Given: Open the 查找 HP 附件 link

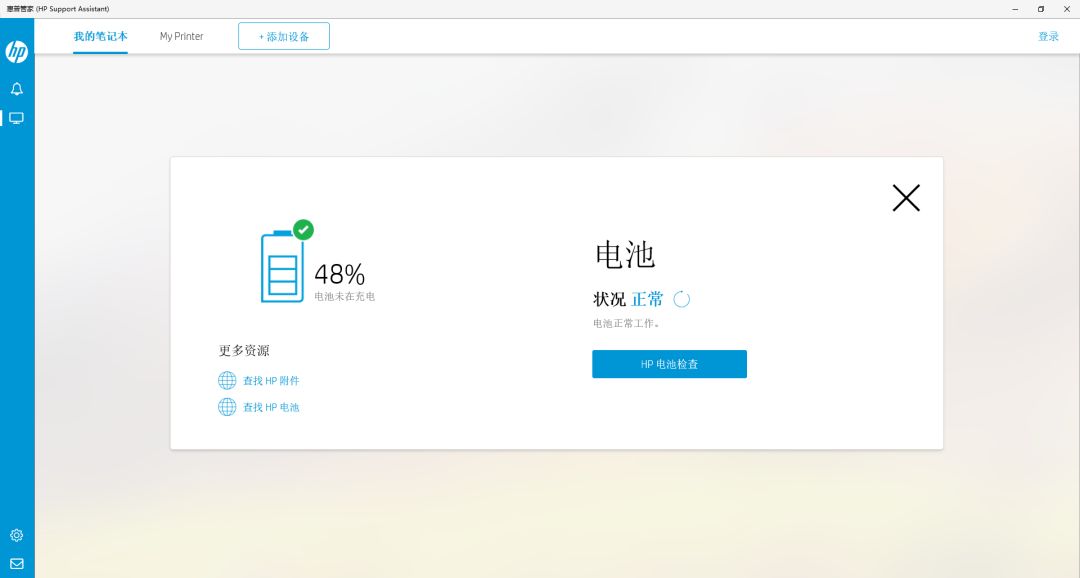Looking at the screenshot, I should coord(271,380).
